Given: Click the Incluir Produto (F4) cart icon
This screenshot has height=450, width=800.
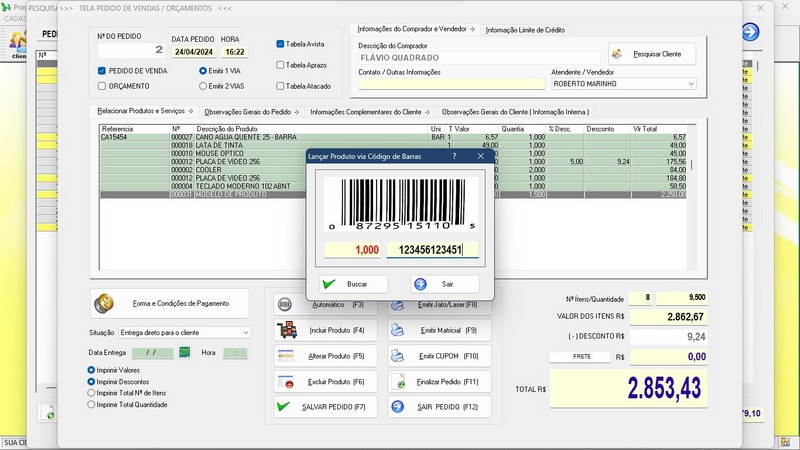Looking at the screenshot, I should [288, 330].
